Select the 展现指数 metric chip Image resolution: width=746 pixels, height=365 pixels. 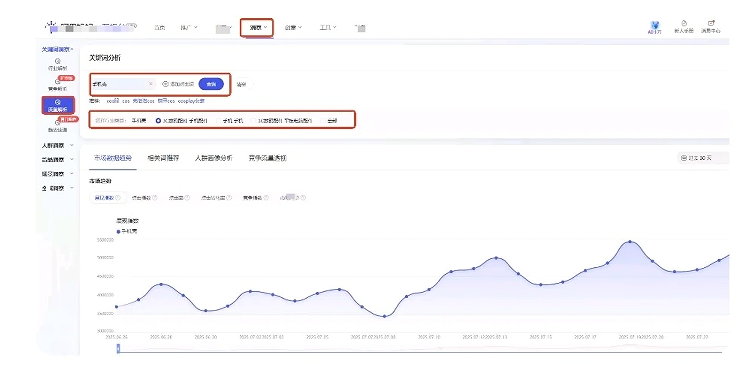pos(108,197)
